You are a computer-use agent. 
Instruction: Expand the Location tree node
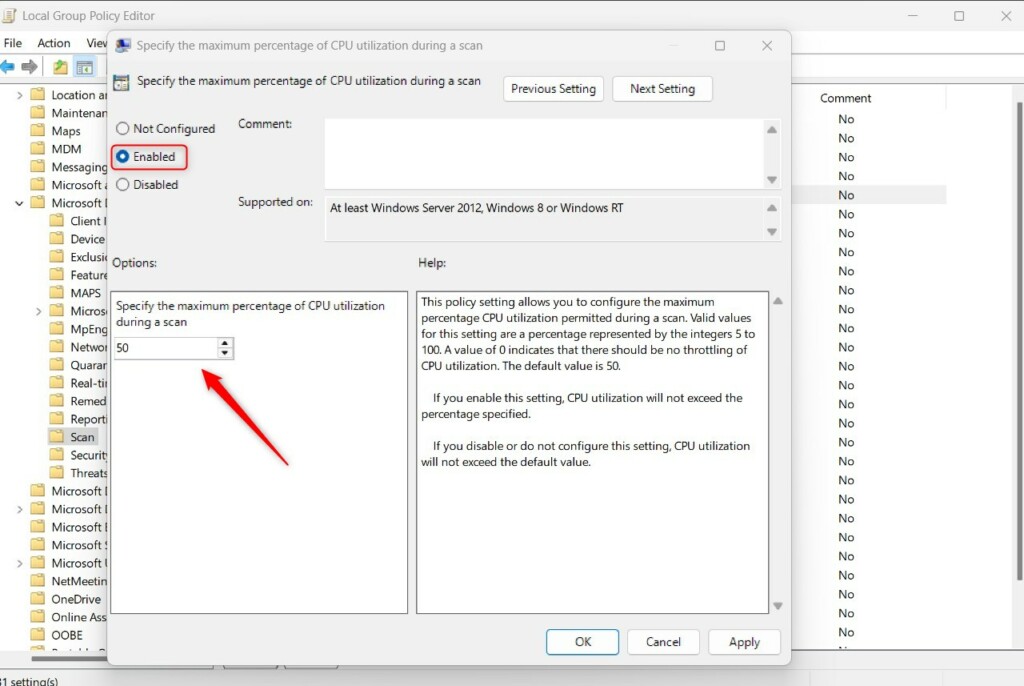(x=19, y=94)
